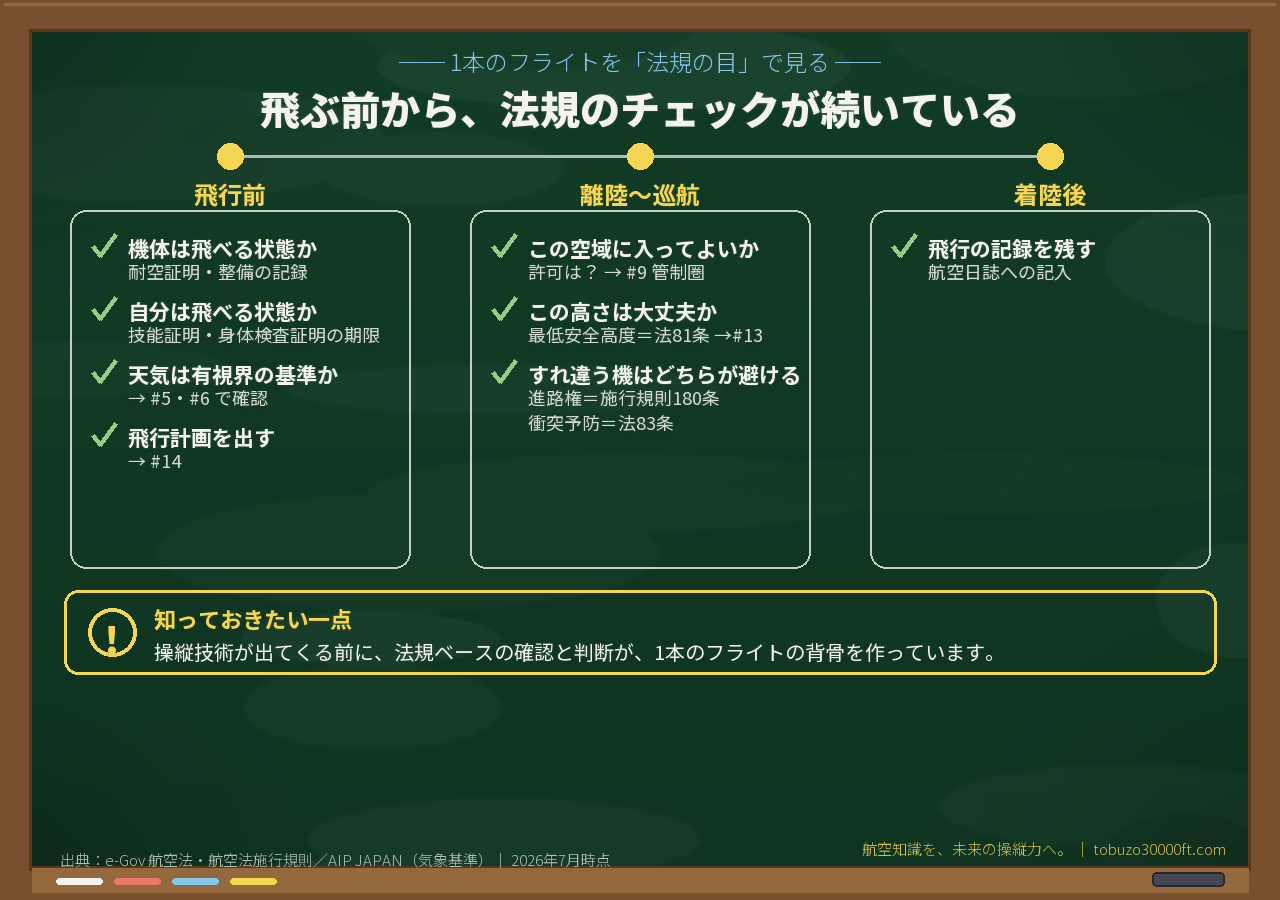Click the 飛行前 column heading

tap(230, 196)
